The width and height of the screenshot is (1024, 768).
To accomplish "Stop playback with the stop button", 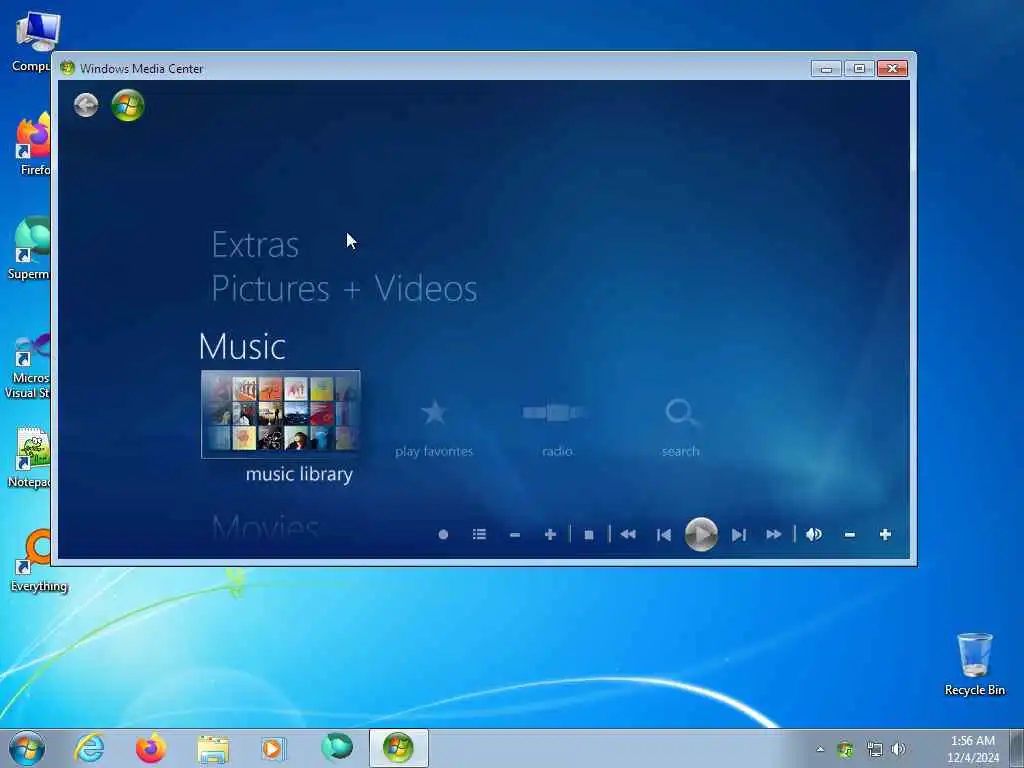I will [x=588, y=535].
